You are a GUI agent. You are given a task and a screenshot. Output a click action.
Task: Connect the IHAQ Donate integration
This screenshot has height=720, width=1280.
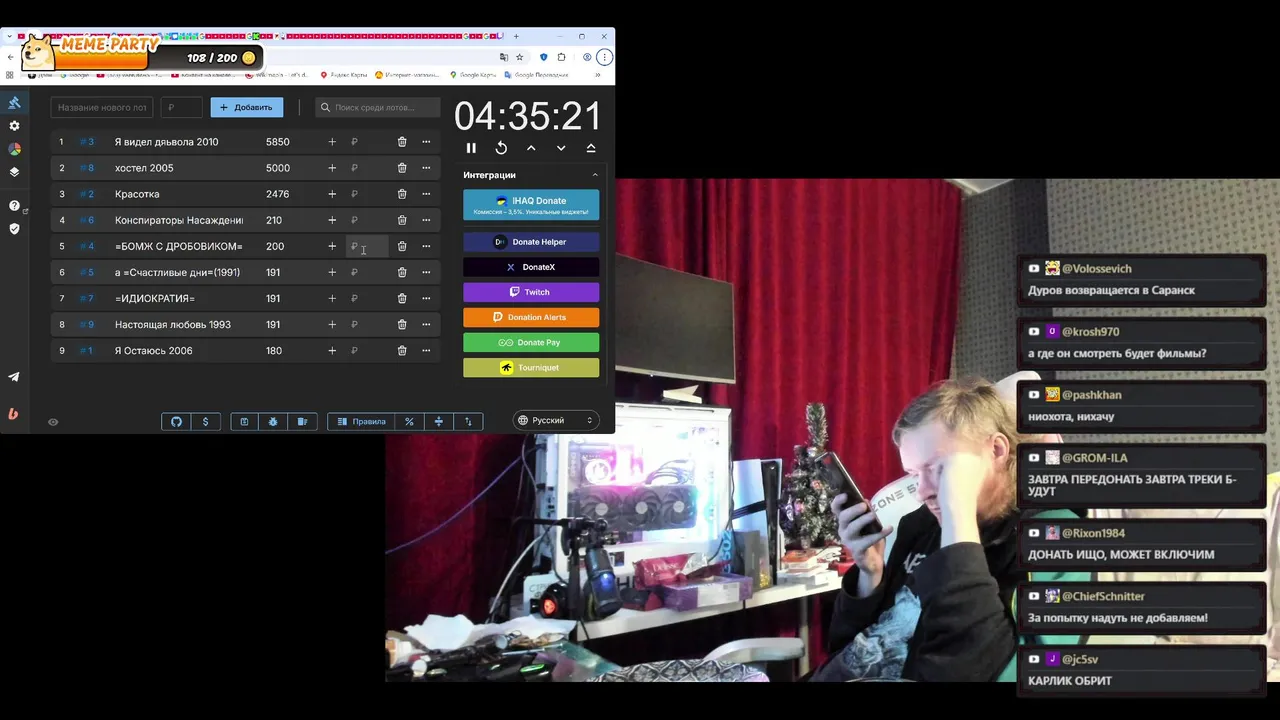(531, 205)
